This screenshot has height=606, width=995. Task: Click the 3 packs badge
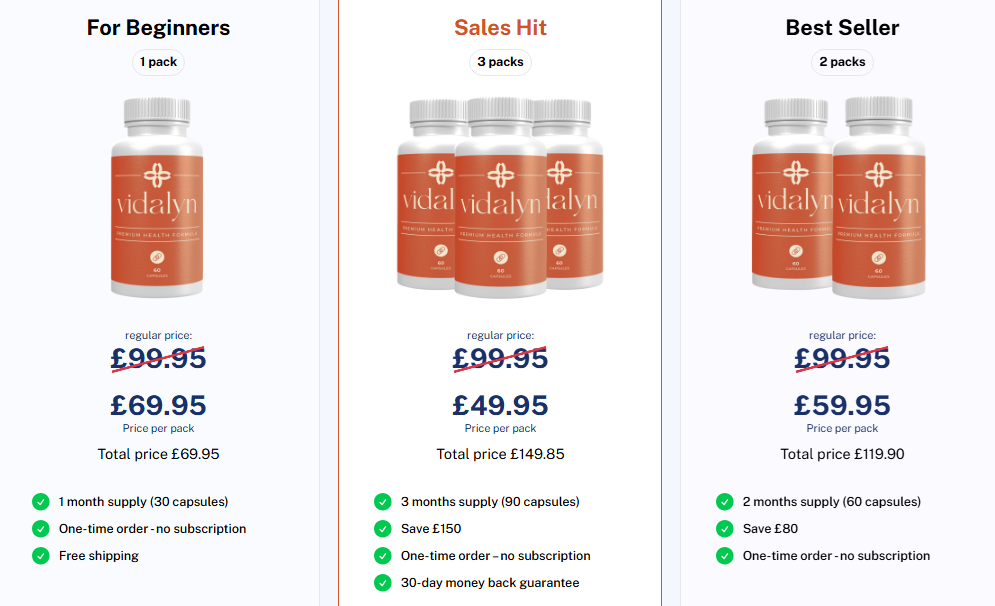click(x=500, y=62)
